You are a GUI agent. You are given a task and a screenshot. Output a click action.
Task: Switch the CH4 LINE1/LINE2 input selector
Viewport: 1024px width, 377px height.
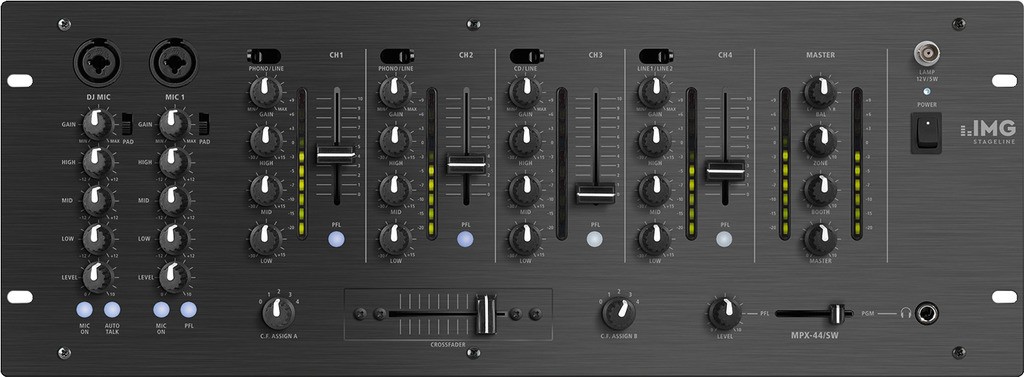(x=656, y=56)
